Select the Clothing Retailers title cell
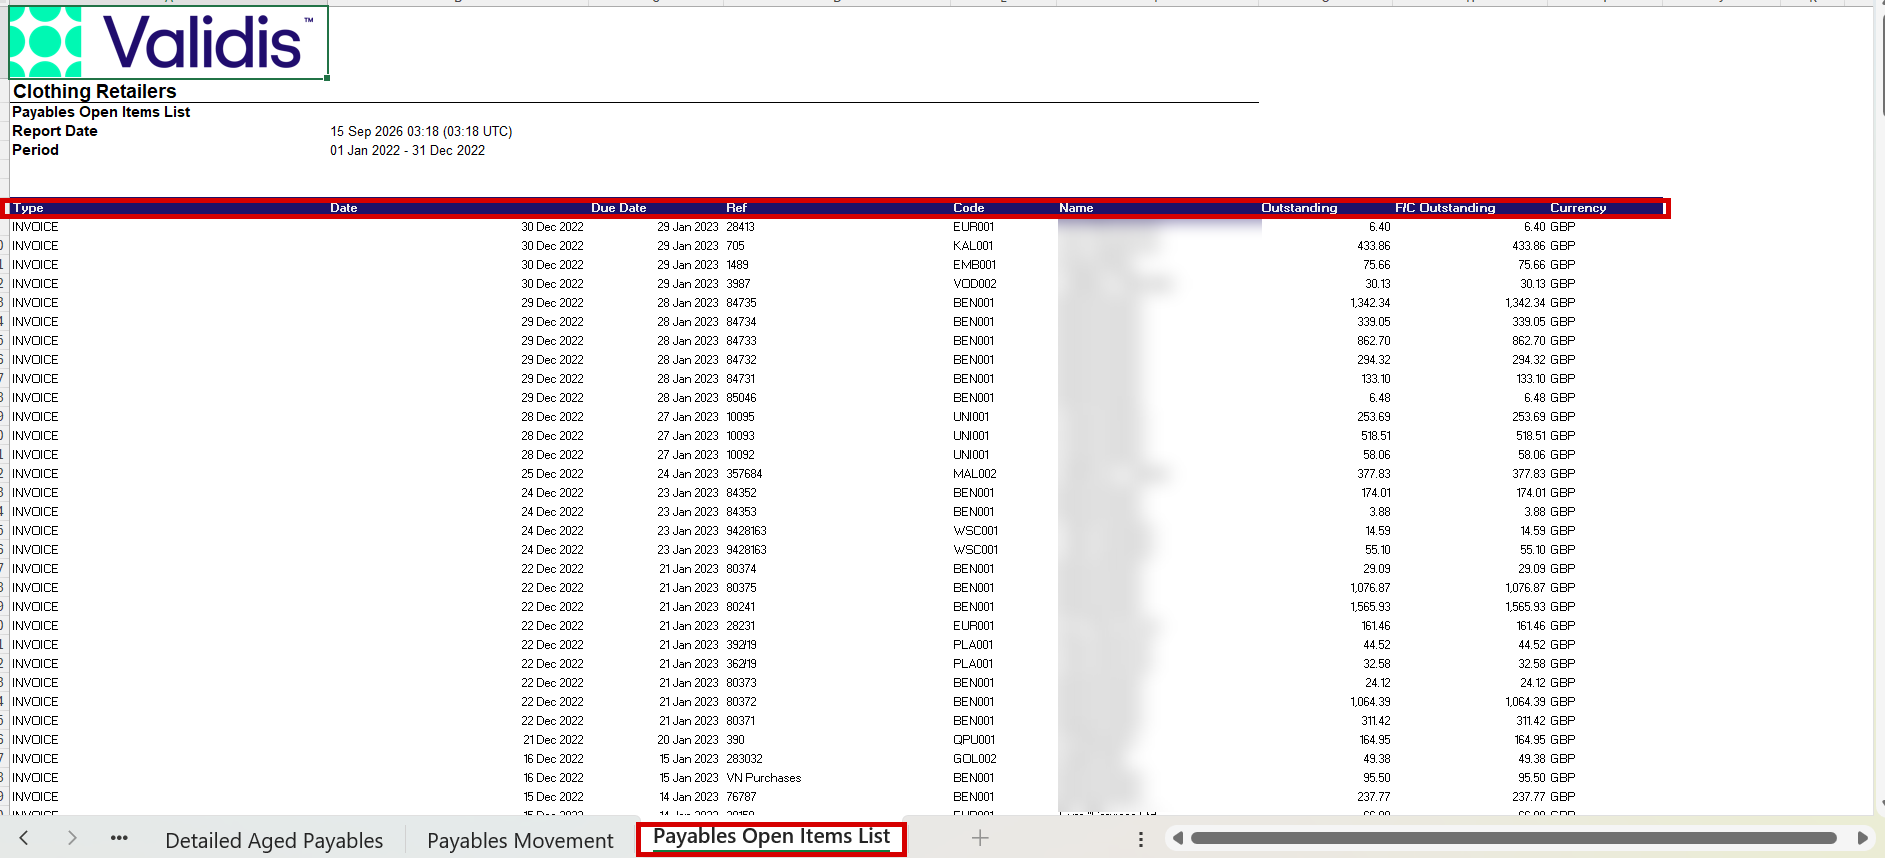Viewport: 1885px width, 858px height. (x=95, y=91)
